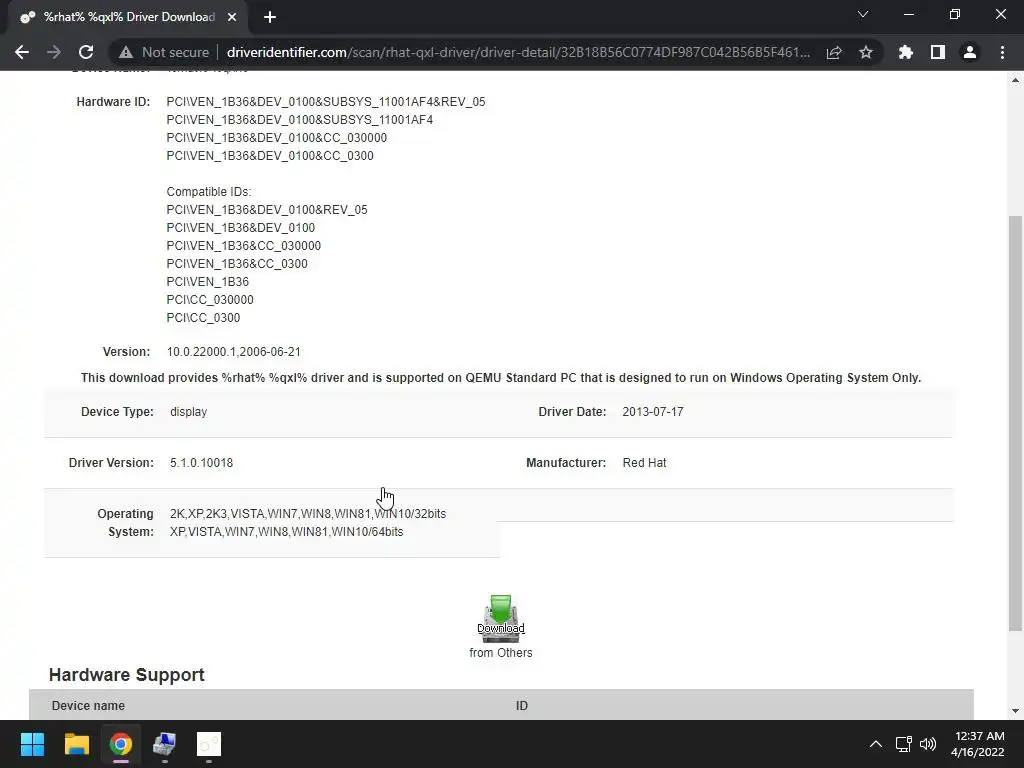Click driver date value 2013-07-17
The image size is (1024, 768).
652,412
